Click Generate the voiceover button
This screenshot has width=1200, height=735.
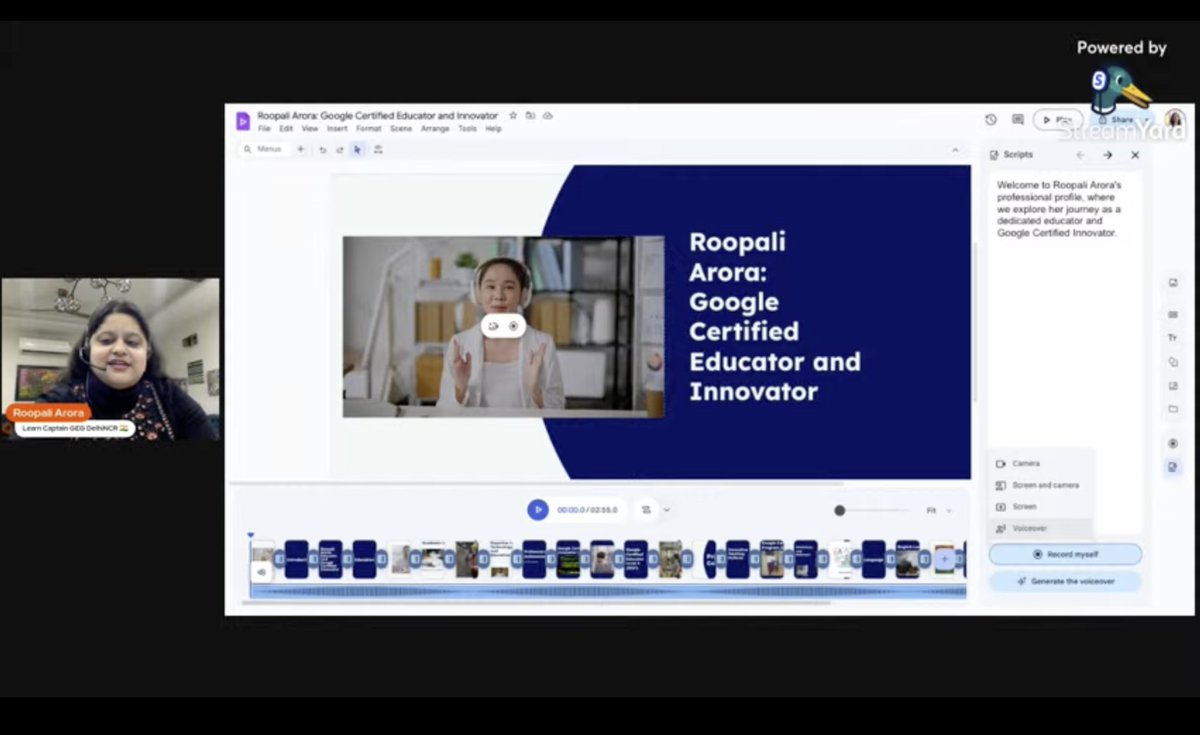(1065, 581)
